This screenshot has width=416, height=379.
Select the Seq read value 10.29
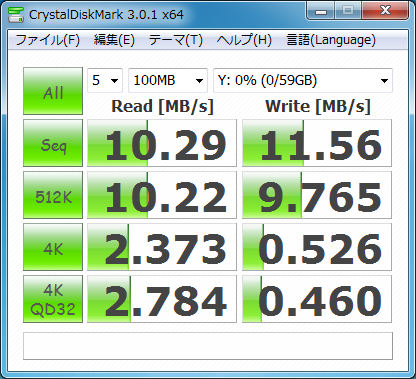pos(162,143)
